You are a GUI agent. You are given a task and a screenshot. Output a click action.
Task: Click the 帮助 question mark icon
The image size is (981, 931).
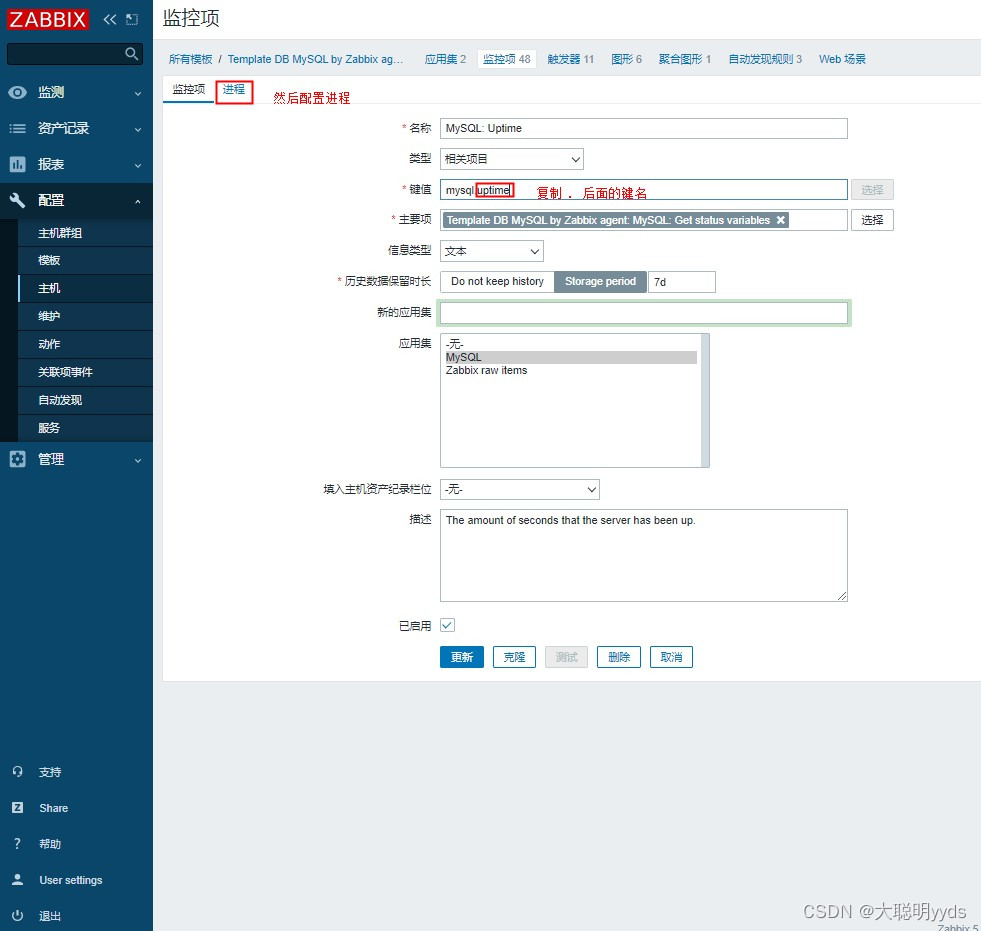(18, 843)
